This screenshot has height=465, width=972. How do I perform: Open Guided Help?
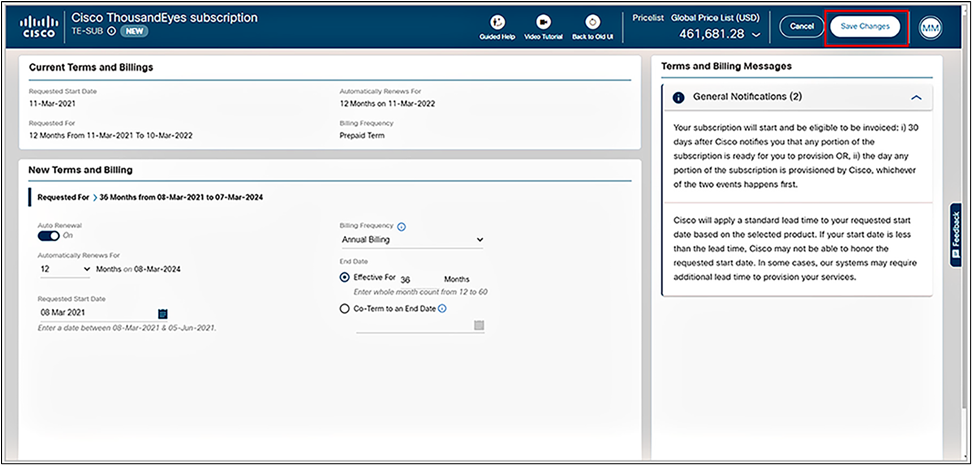tap(497, 27)
